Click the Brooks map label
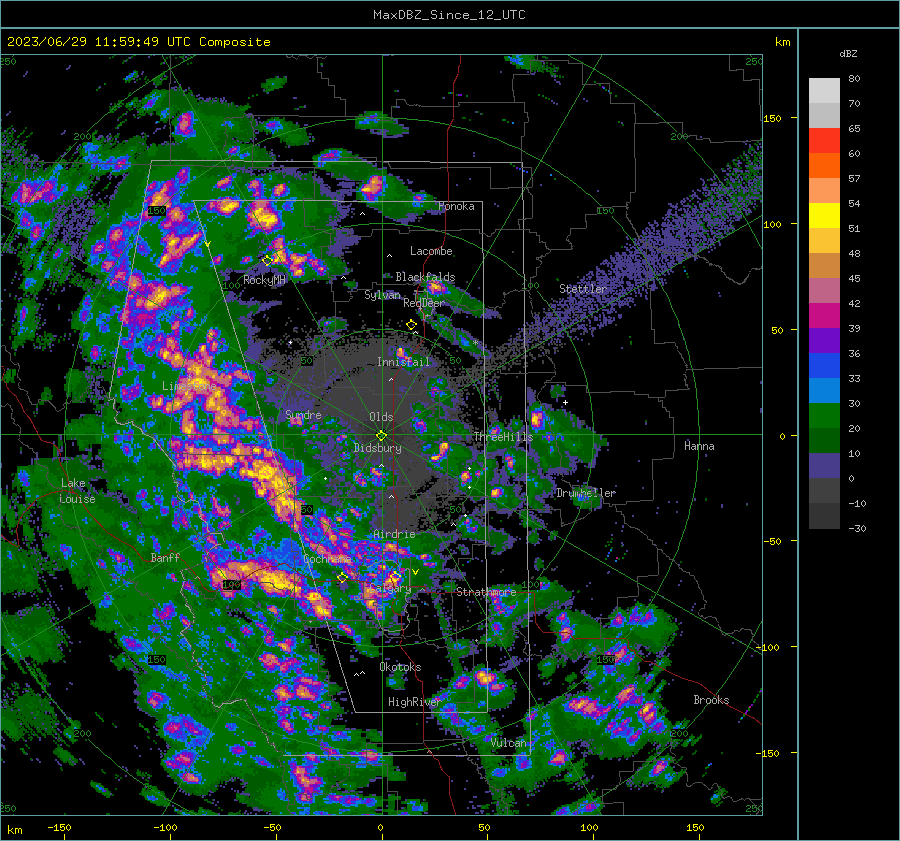Viewport: 900px width, 841px height. 711,700
